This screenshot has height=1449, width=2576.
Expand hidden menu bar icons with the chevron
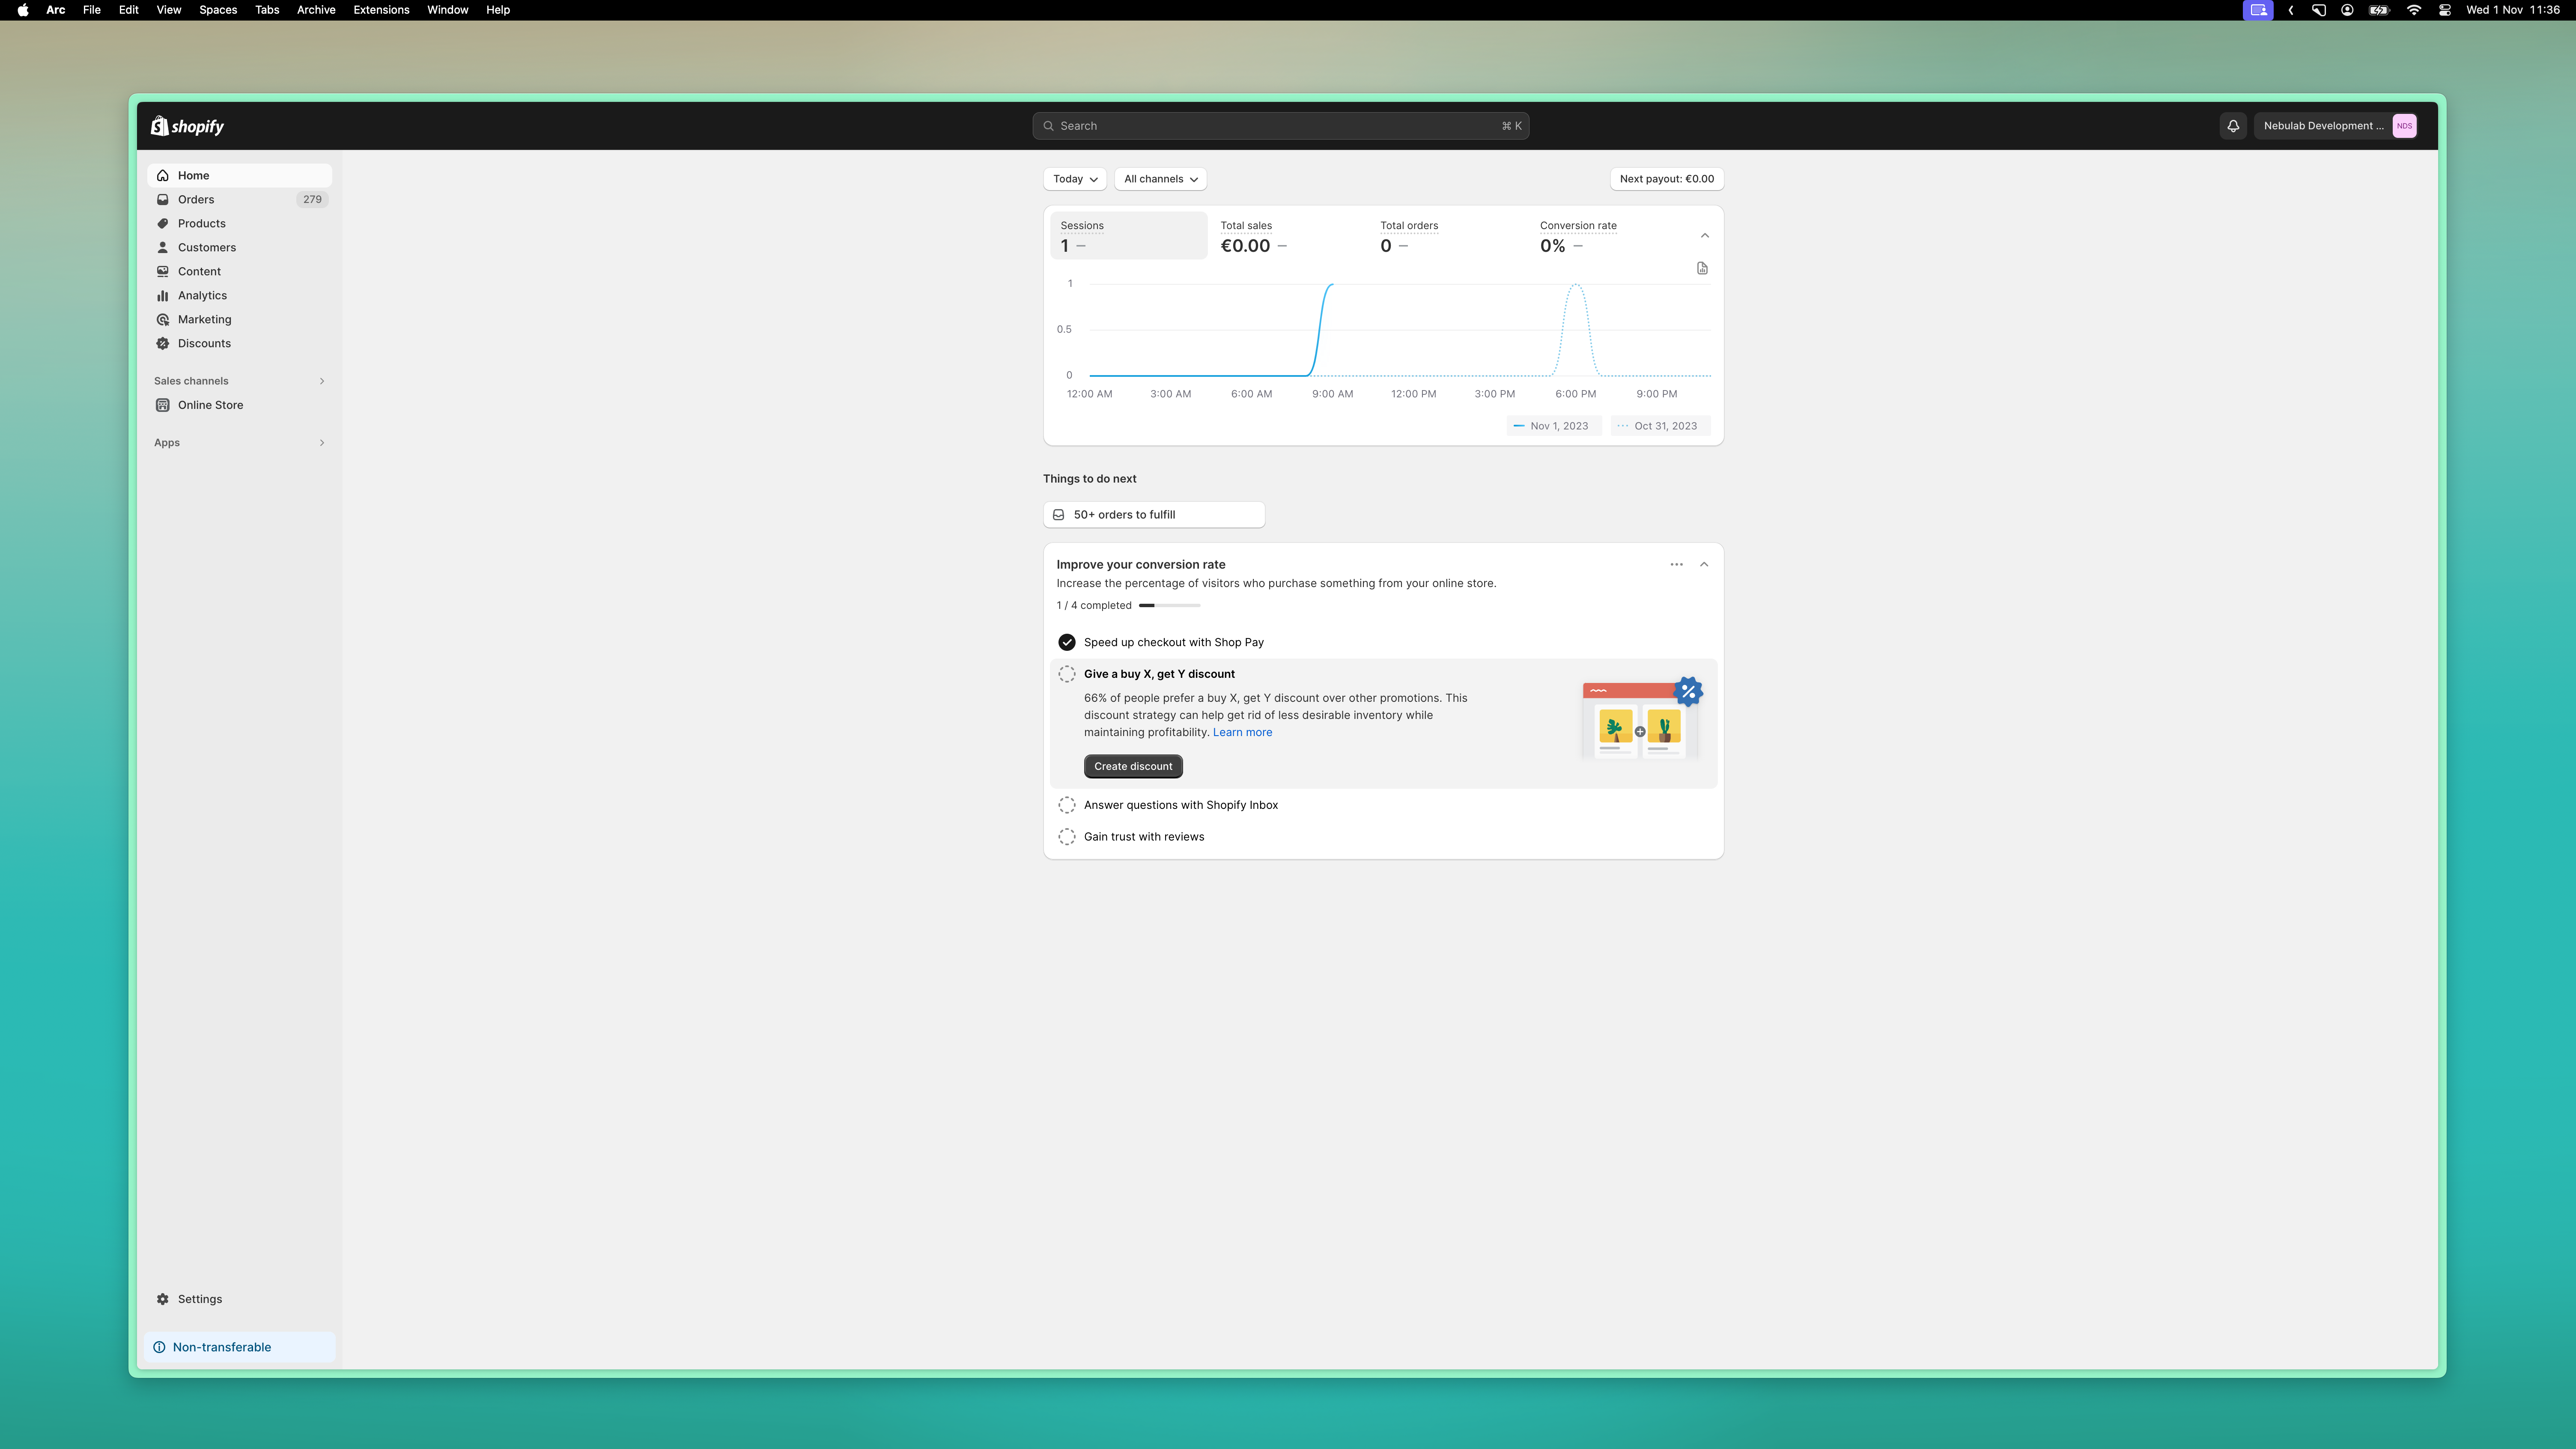pos(2291,10)
